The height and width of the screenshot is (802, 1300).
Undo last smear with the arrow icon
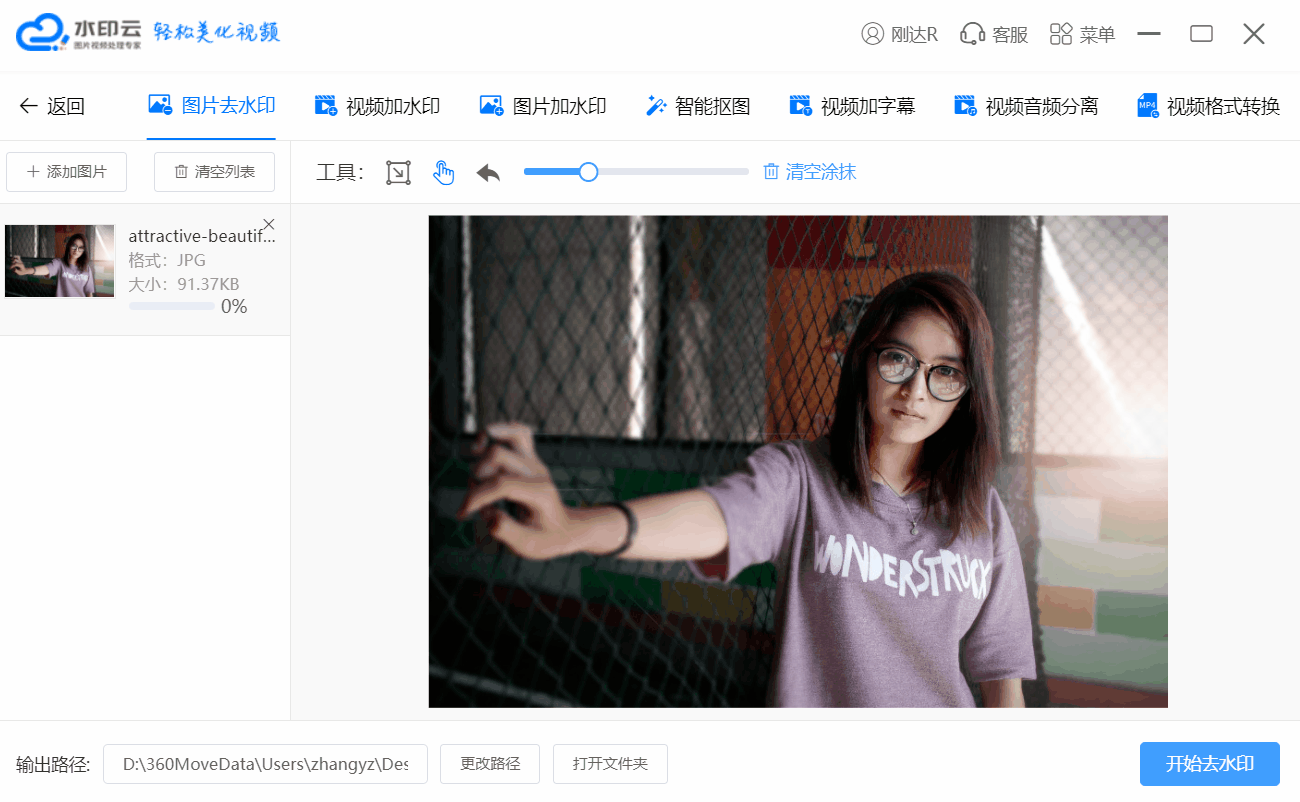coord(488,172)
